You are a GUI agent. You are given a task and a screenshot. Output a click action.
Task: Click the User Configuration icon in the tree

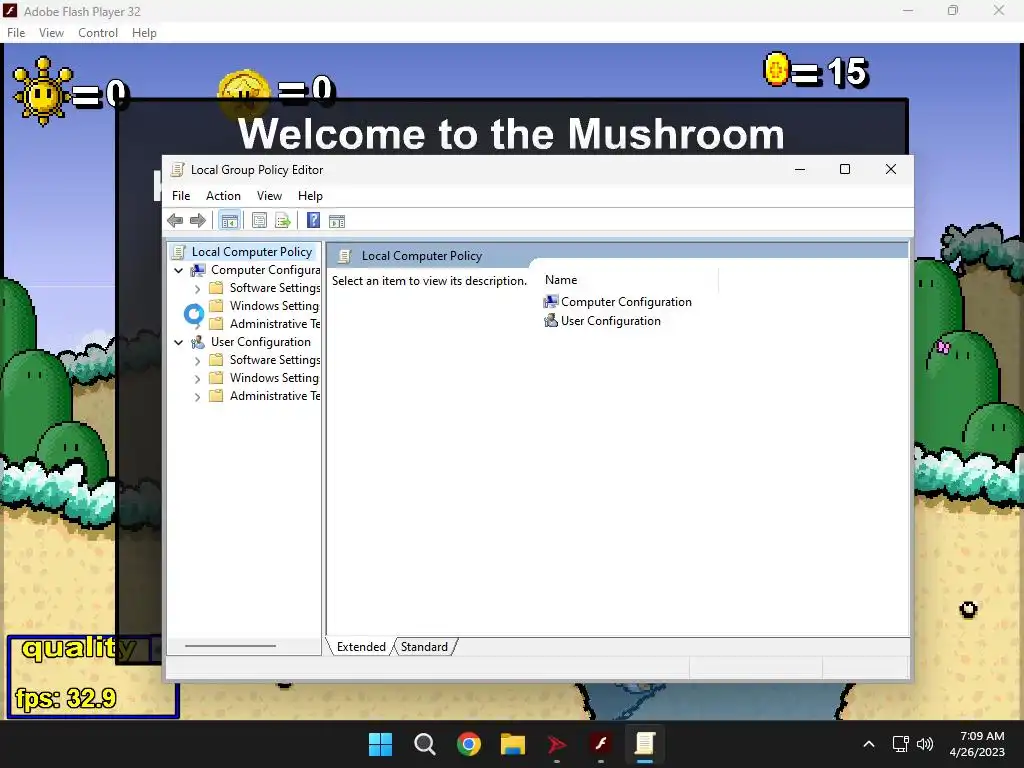[x=198, y=342]
